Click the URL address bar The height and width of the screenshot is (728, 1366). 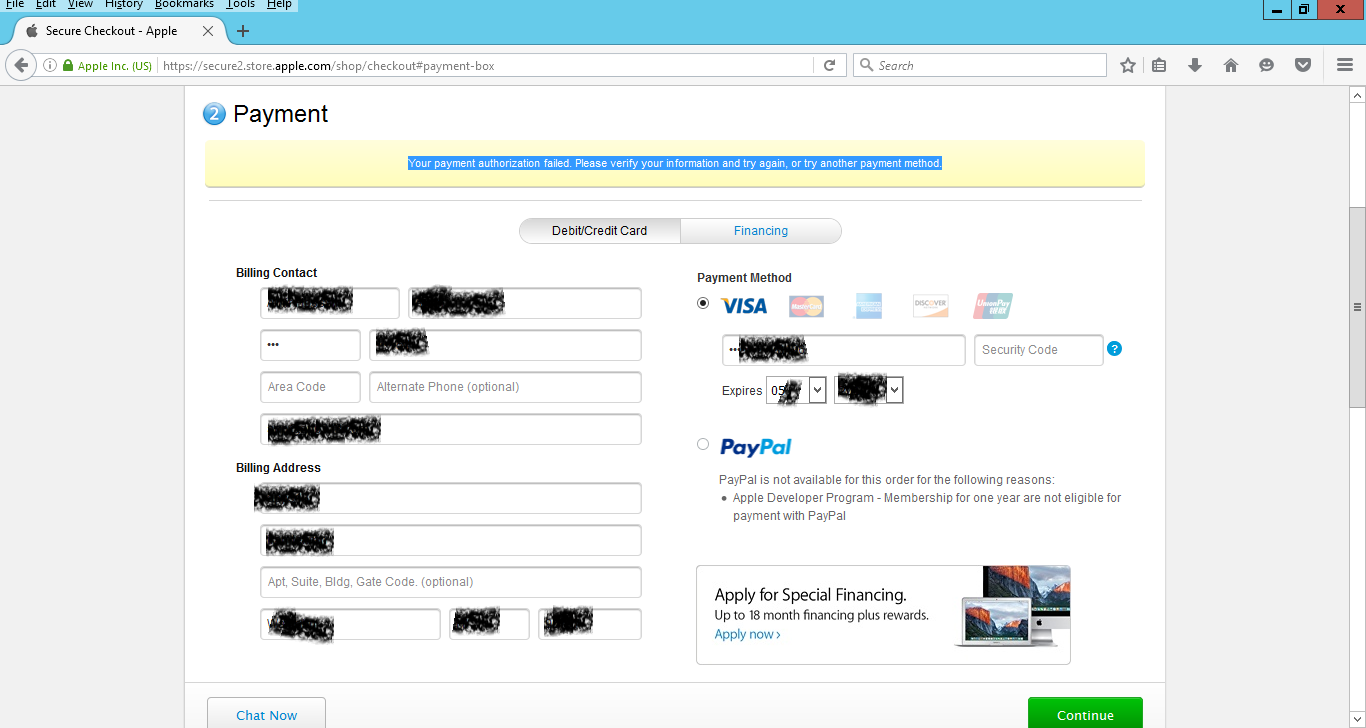pyautogui.click(x=485, y=66)
